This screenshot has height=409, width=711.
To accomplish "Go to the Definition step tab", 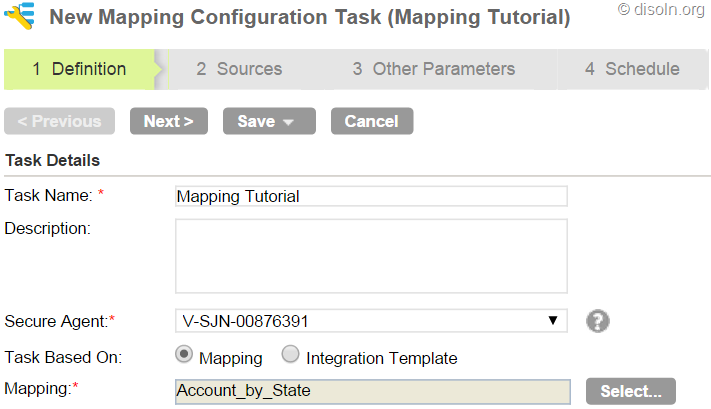I will tap(79, 69).
